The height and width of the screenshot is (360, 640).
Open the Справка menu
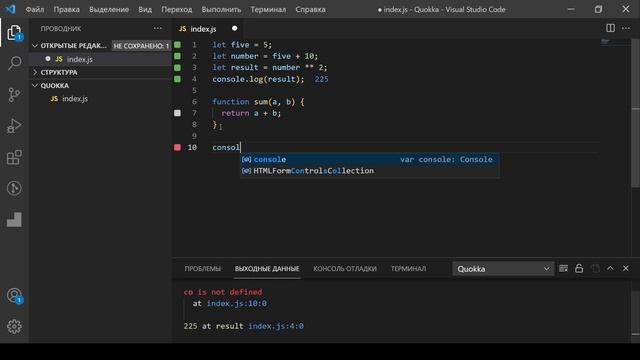tap(311, 9)
